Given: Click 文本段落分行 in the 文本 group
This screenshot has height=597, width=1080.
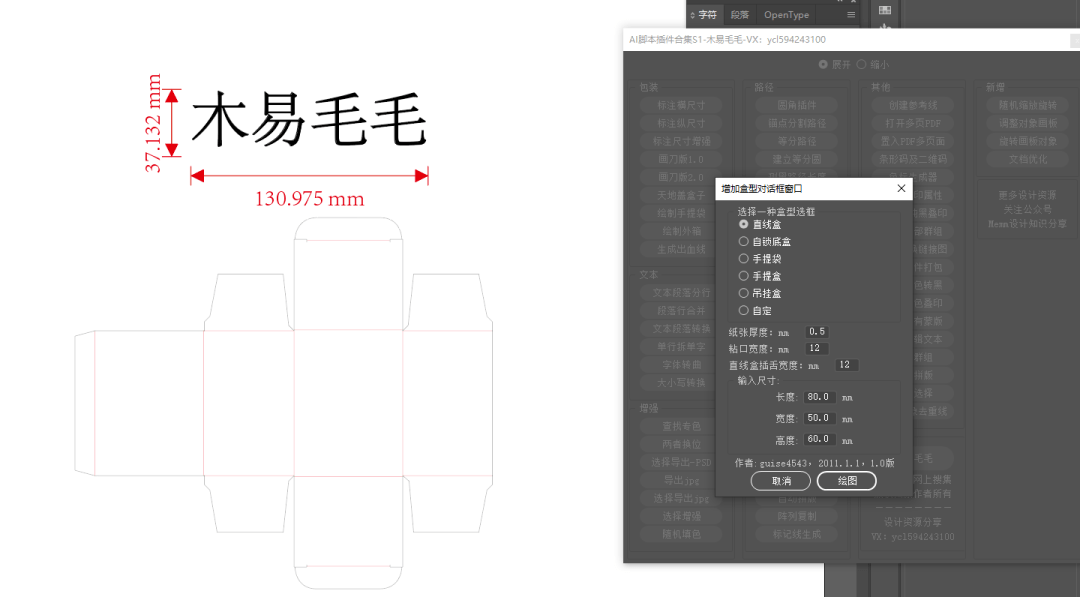Looking at the screenshot, I should coord(681,293).
